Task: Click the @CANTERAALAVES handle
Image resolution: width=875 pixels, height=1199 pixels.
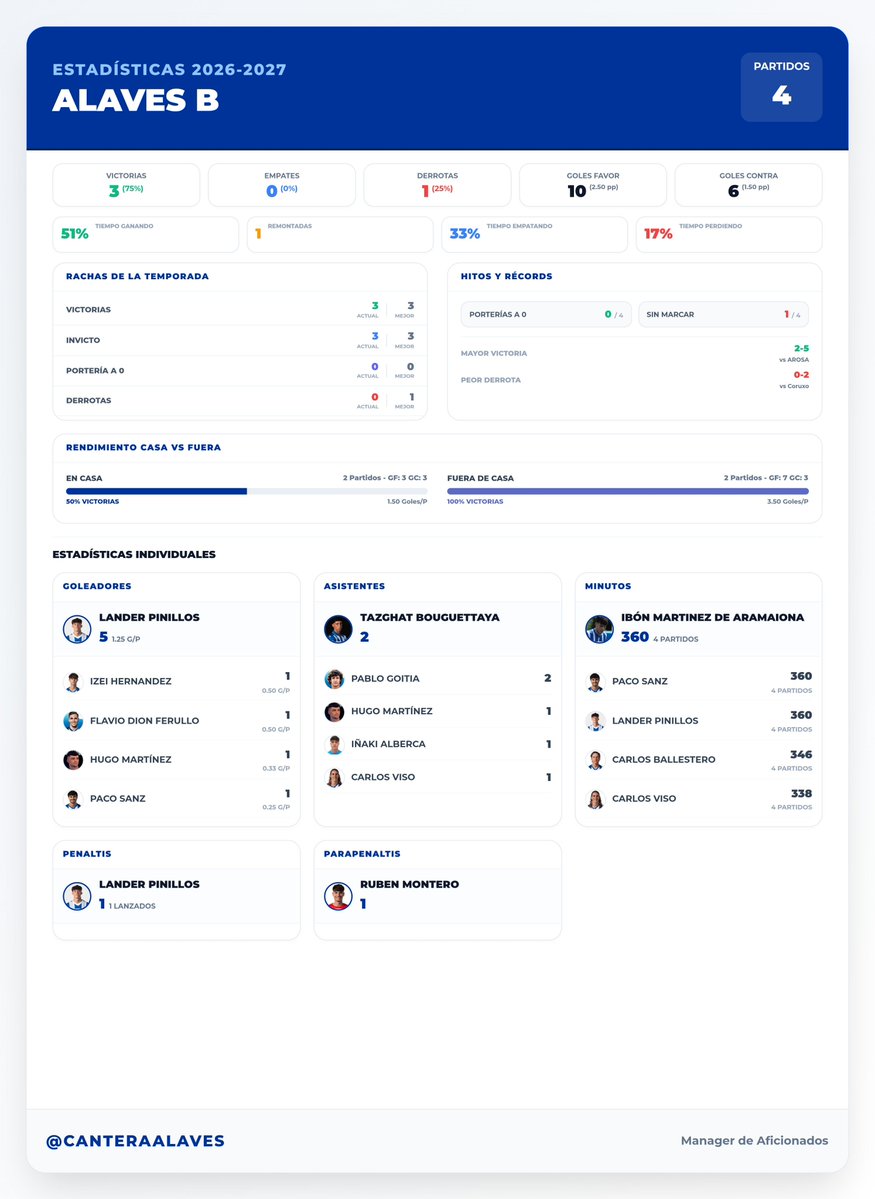Action: pyautogui.click(x=135, y=1141)
